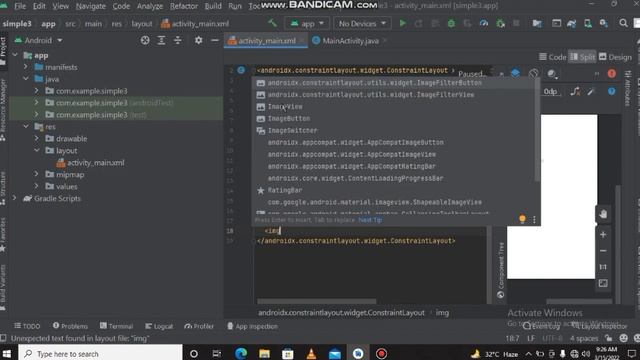Image resolution: width=640 pixels, height=360 pixels.
Task: Select the pan hand tool in preview
Action: click(x=603, y=214)
